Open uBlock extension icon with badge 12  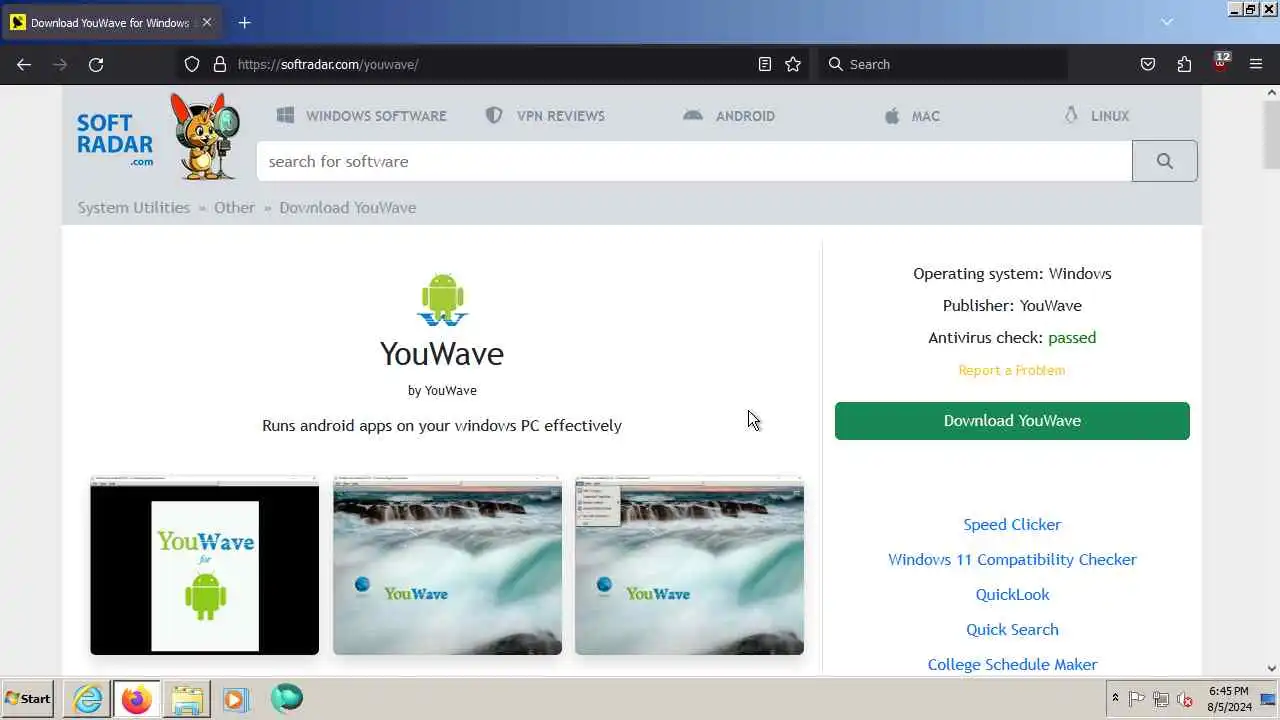[1220, 63]
